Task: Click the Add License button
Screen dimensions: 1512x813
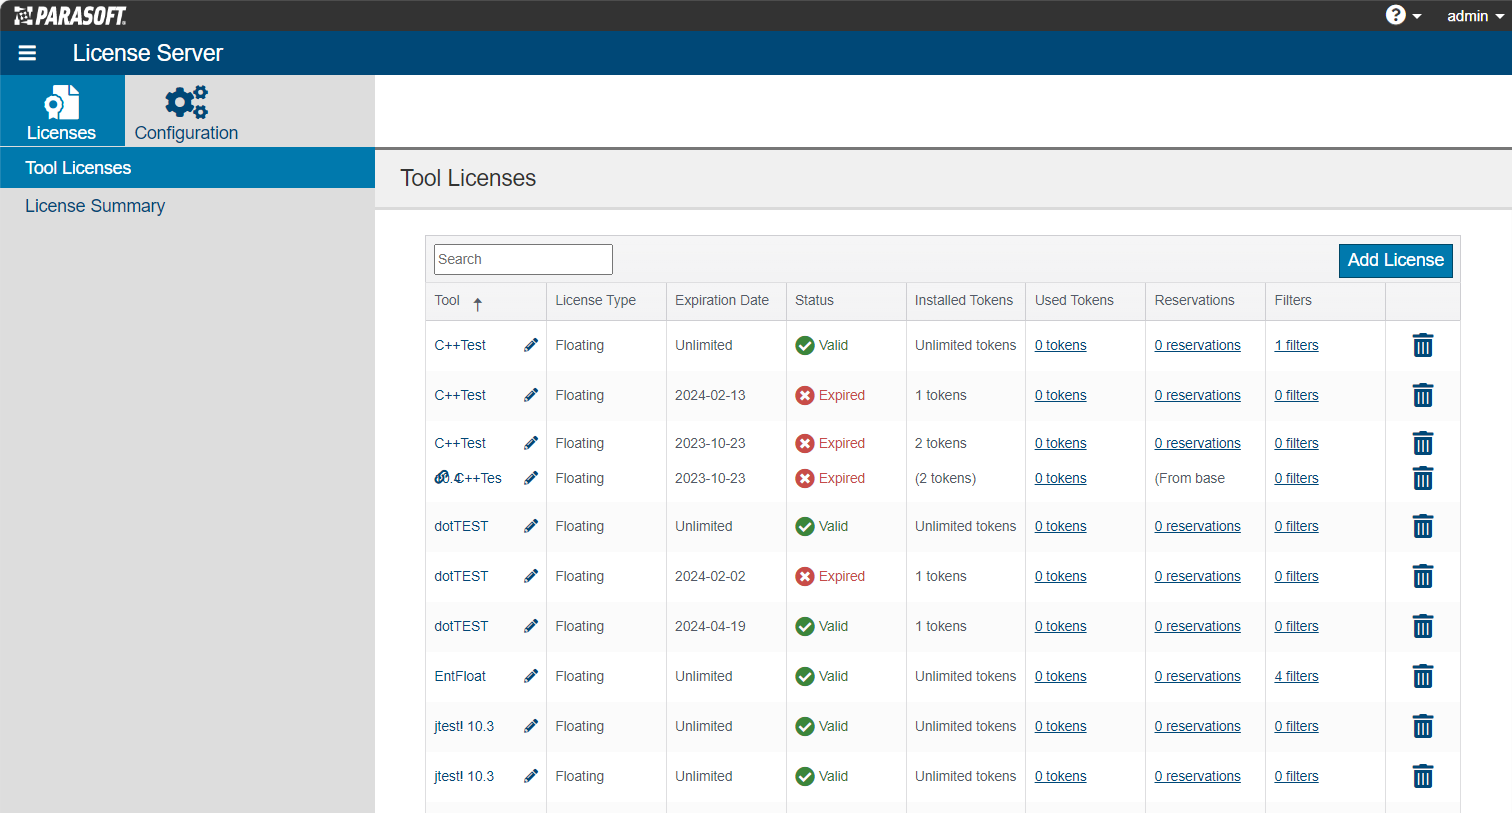Action: pyautogui.click(x=1395, y=260)
